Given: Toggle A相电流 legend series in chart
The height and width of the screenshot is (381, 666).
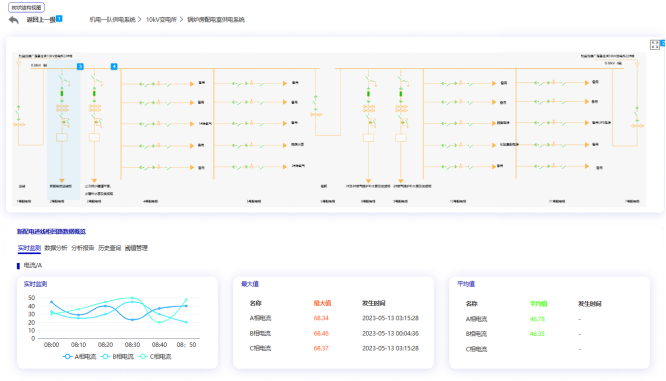Looking at the screenshot, I should 79,356.
